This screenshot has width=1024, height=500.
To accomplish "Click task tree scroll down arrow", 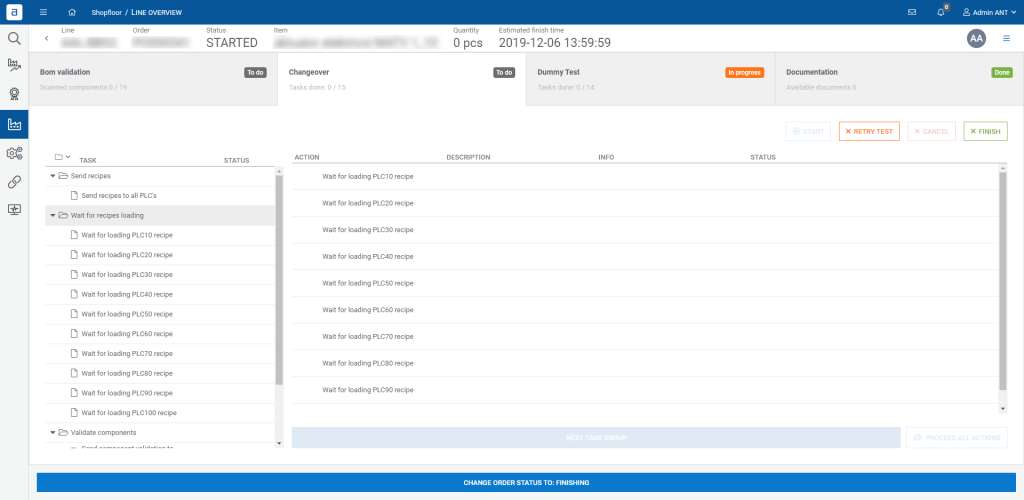I will point(280,443).
